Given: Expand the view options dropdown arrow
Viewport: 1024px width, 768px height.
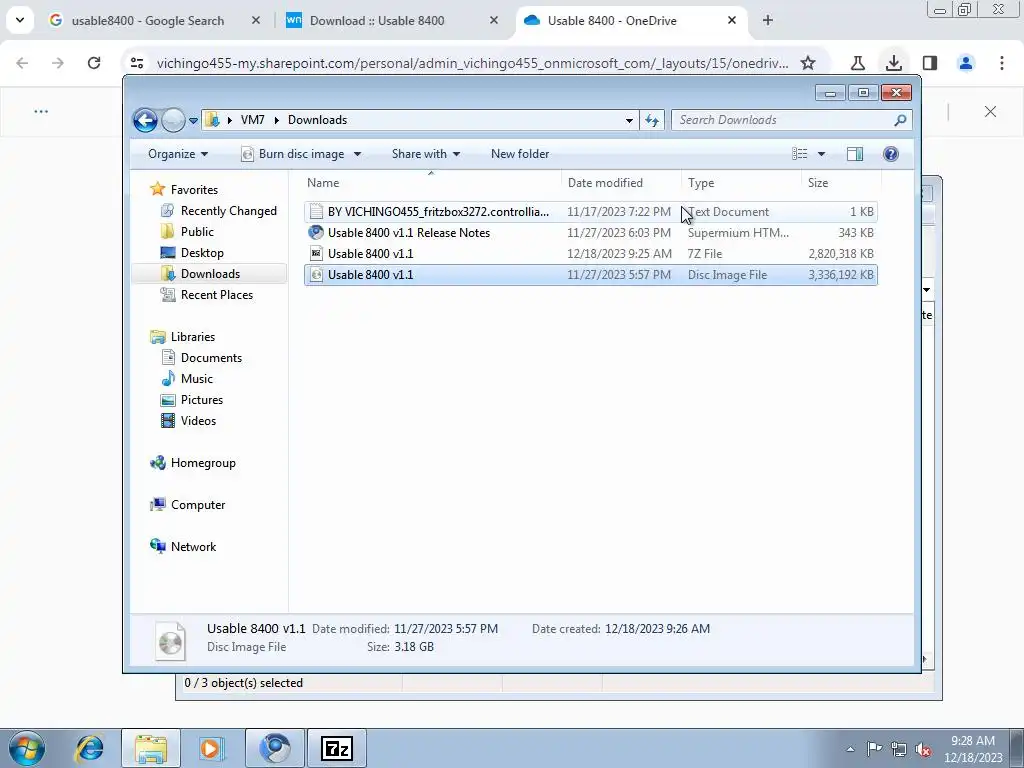Looking at the screenshot, I should (822, 154).
